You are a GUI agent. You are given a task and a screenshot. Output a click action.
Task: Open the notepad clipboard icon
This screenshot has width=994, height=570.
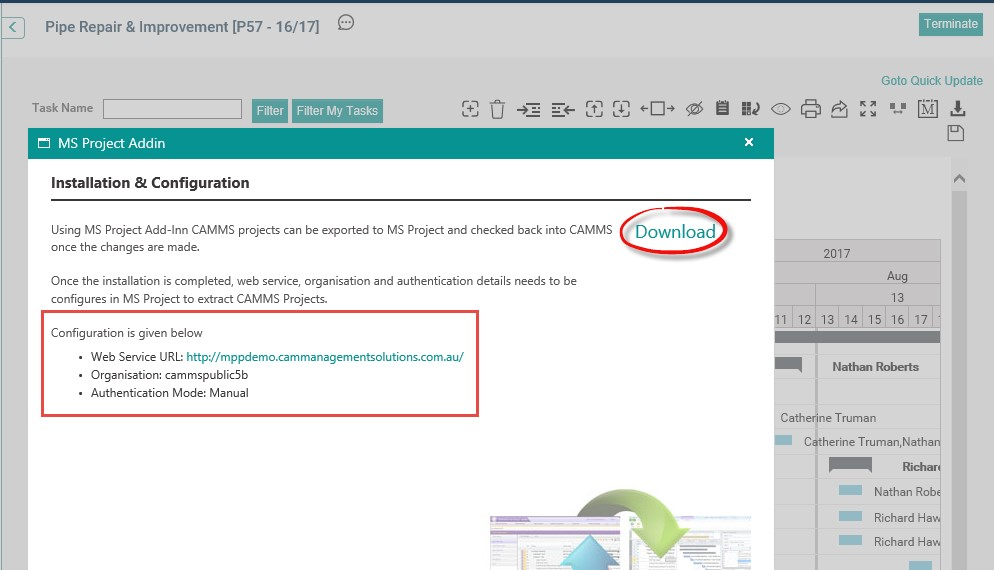click(722, 108)
